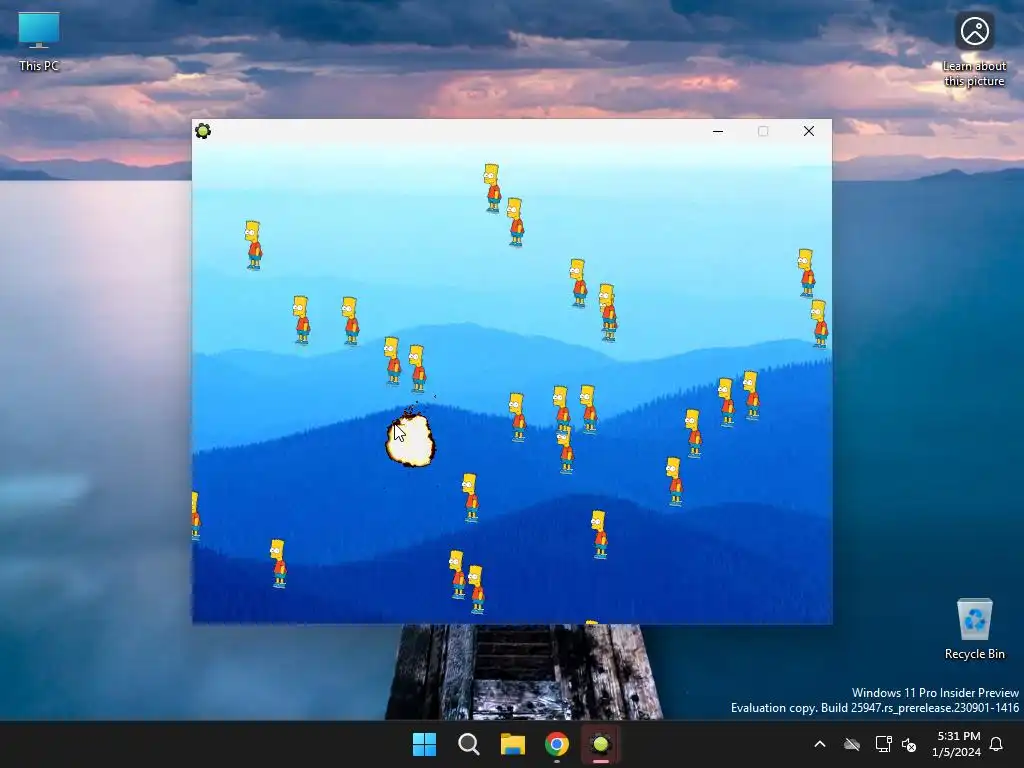
Task: Open the Windows Start menu
Action: click(x=424, y=744)
